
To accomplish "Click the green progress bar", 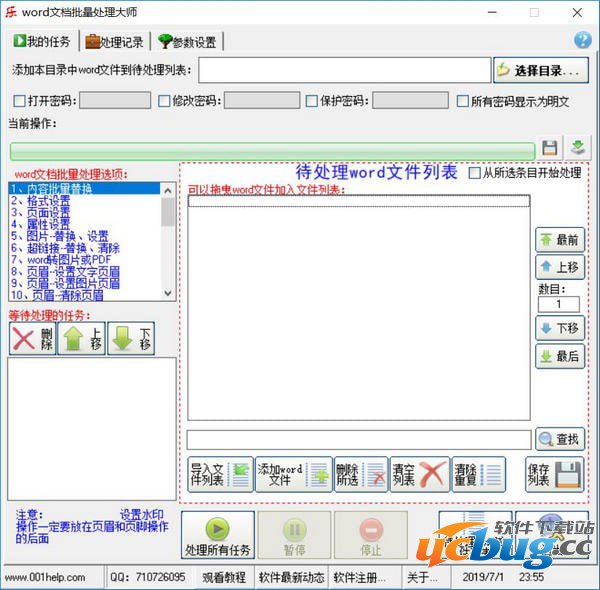I will (x=272, y=151).
